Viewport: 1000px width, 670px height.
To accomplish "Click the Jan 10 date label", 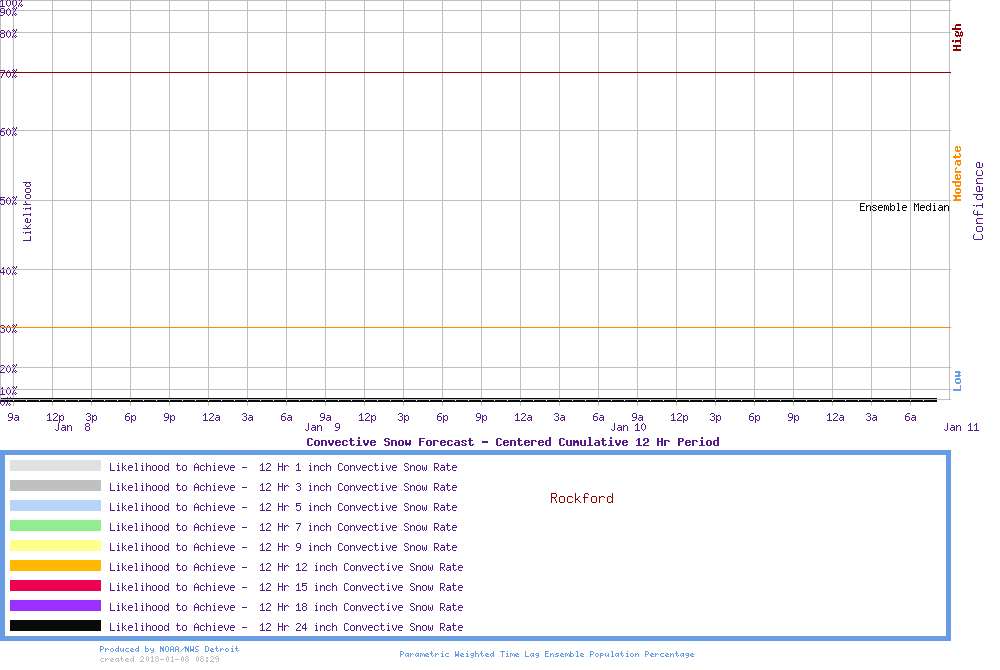I will click(x=628, y=428).
